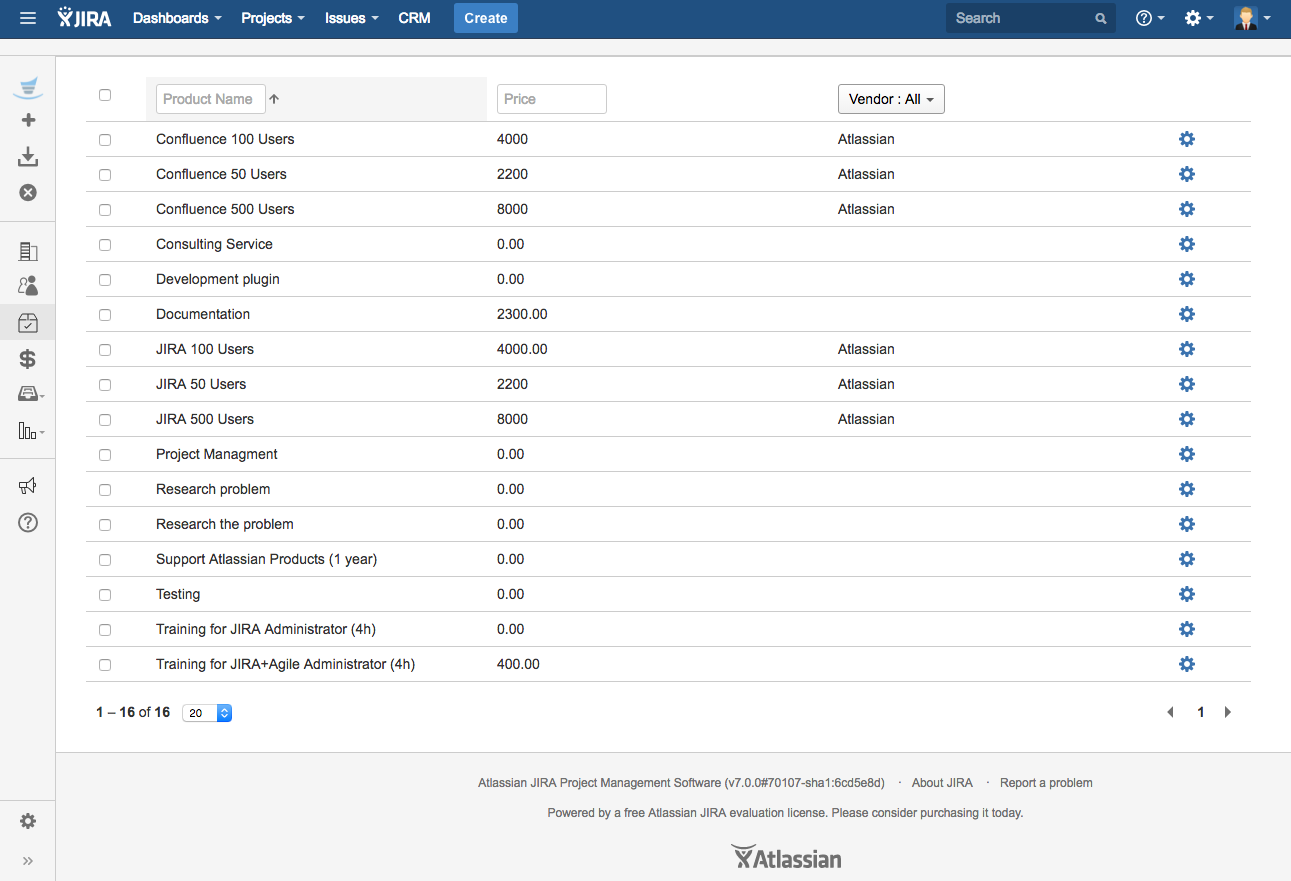Image resolution: width=1291 pixels, height=881 pixels.
Task: Click the plus icon in the left sidebar
Action: [x=28, y=120]
